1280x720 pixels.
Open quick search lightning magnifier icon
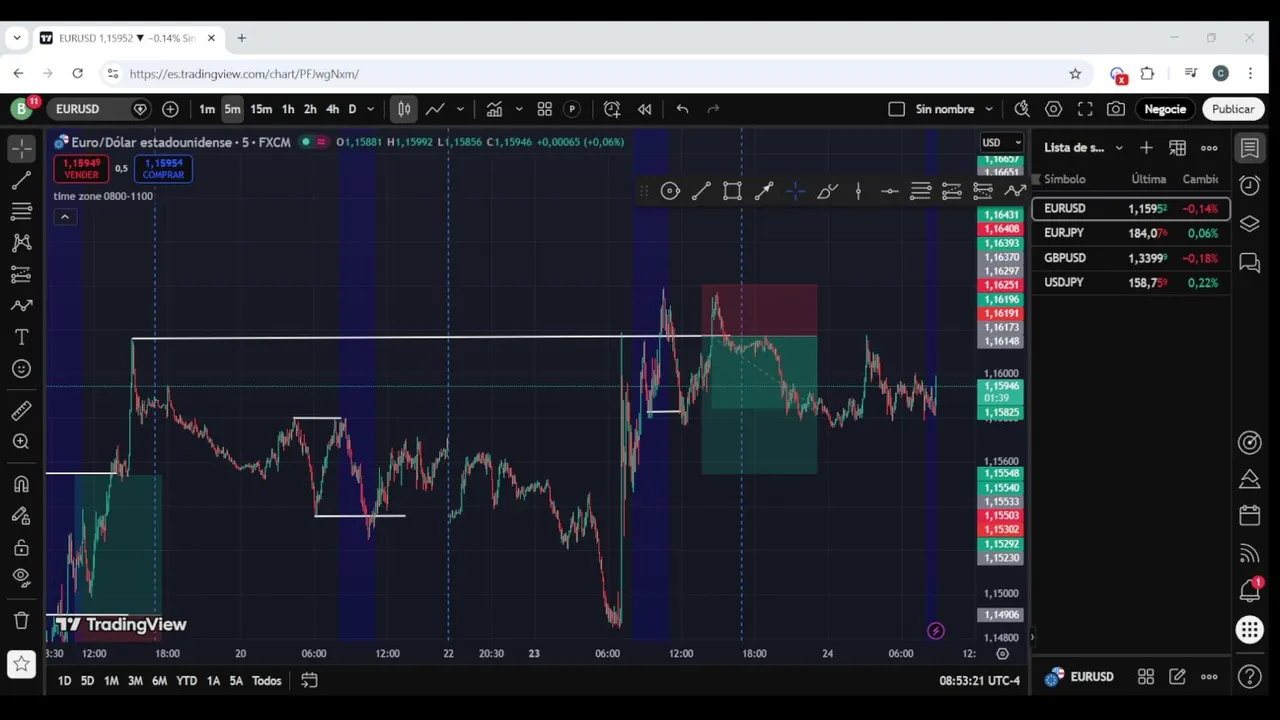(x=1021, y=109)
